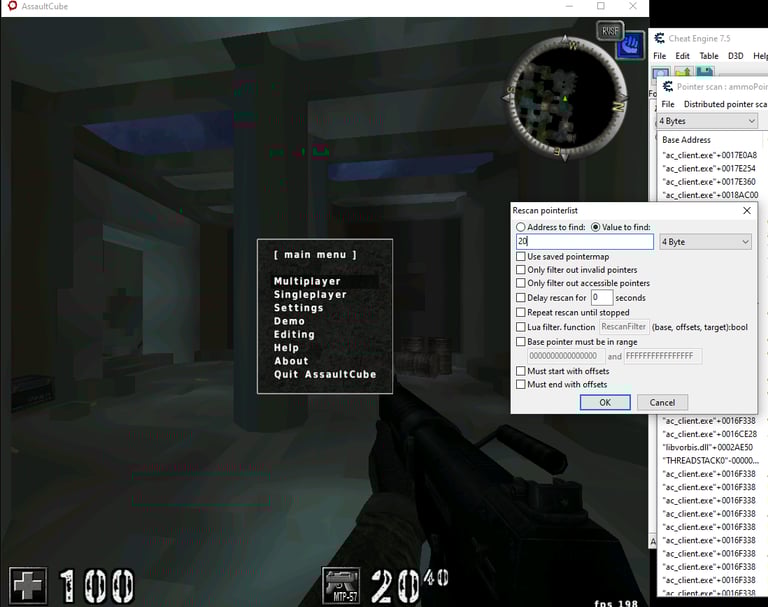The image size is (768, 607).
Task: Select the "THREADSTACK0" pointer row
Action: [710, 461]
